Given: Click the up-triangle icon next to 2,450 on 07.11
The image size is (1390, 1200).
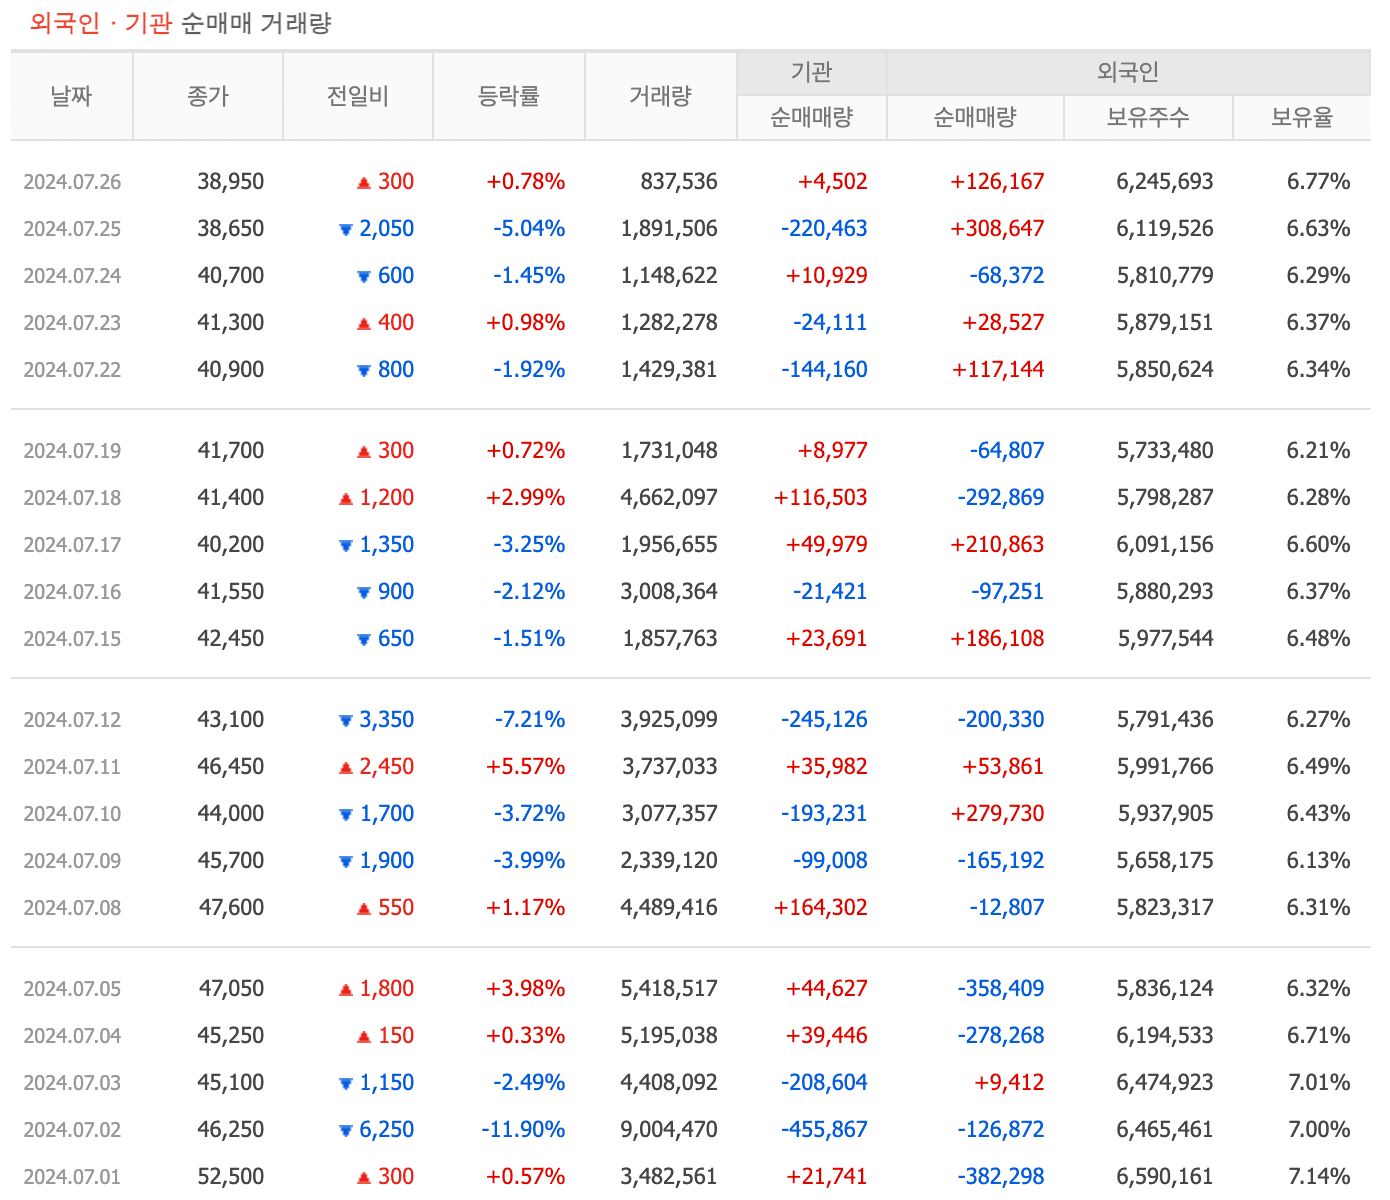Looking at the screenshot, I should point(345,766).
